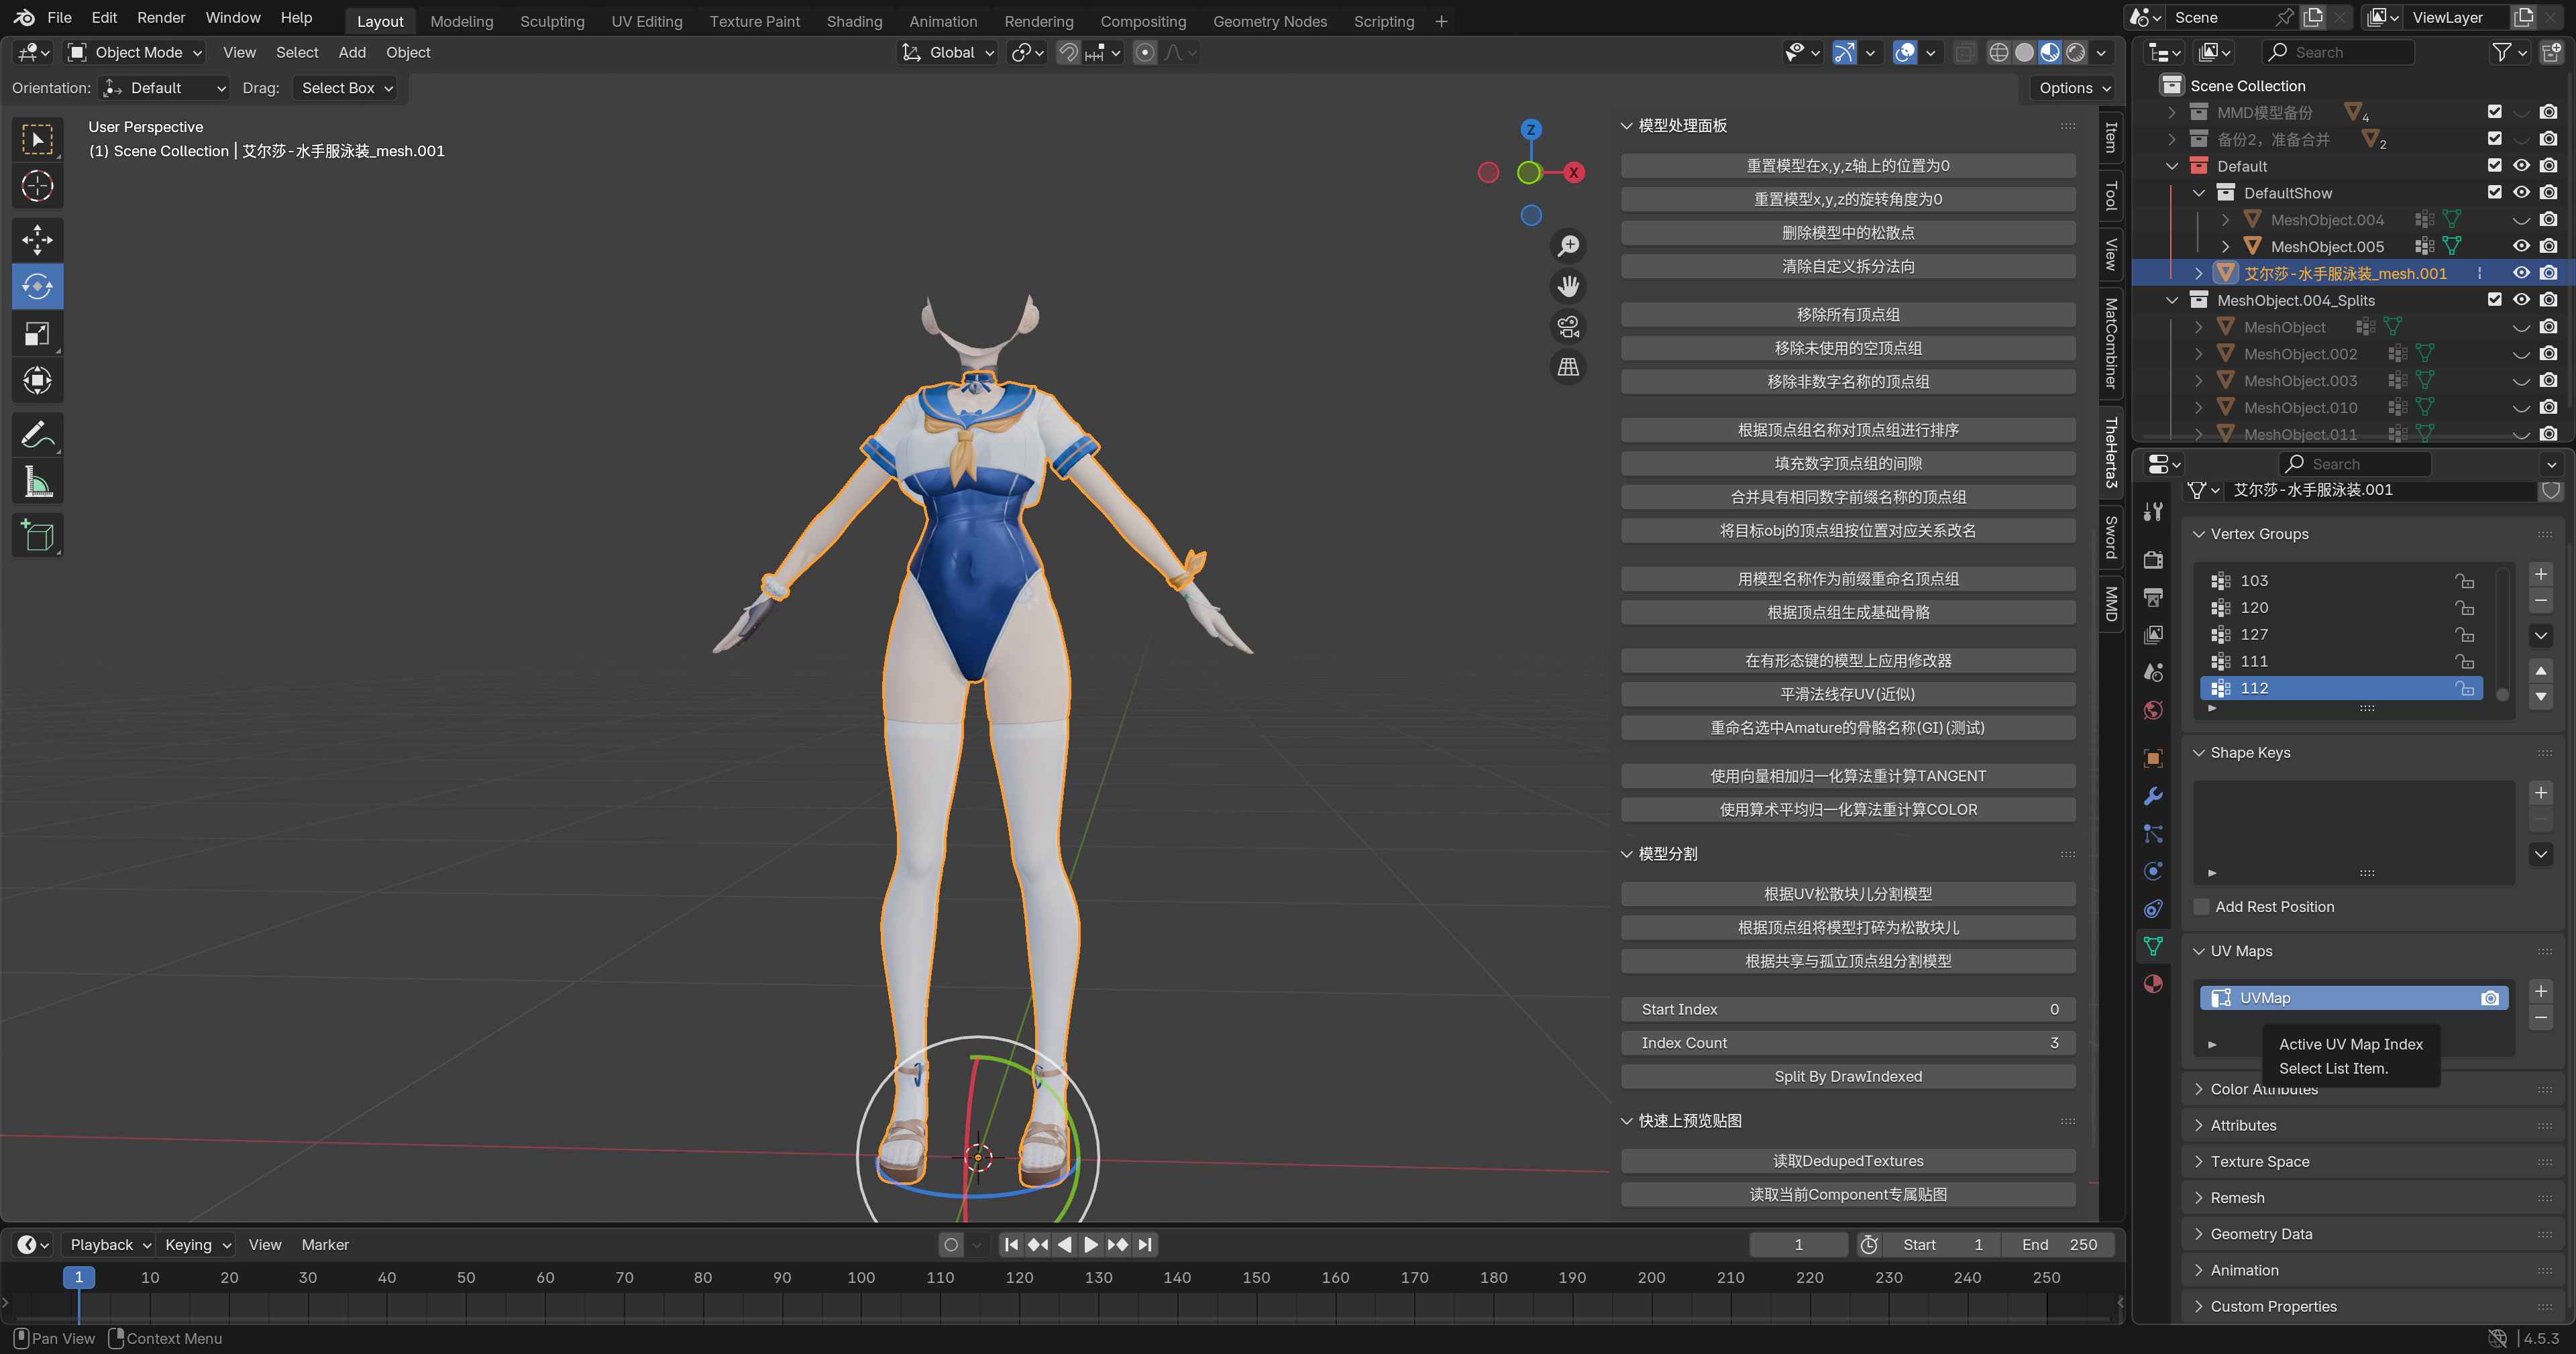The width and height of the screenshot is (2576, 1354).
Task: Enable the Add Rest Position checkbox
Action: (2201, 907)
